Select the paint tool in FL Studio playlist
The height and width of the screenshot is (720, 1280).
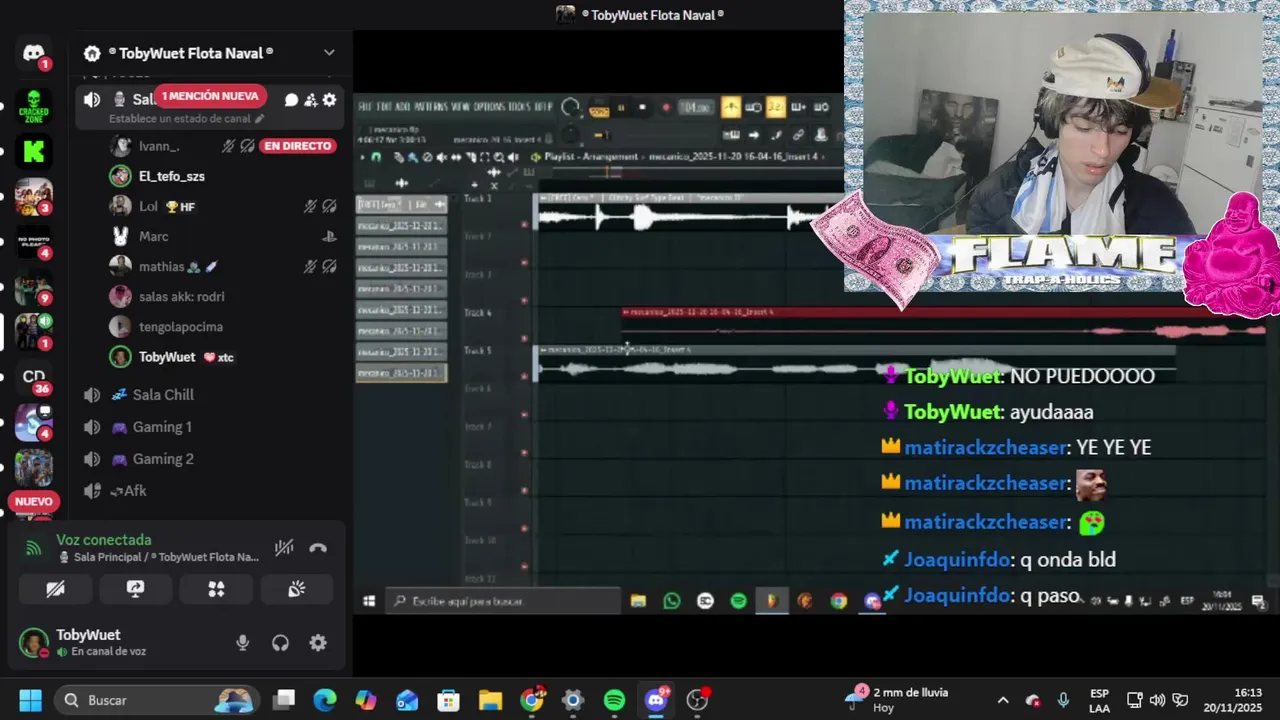tap(413, 158)
